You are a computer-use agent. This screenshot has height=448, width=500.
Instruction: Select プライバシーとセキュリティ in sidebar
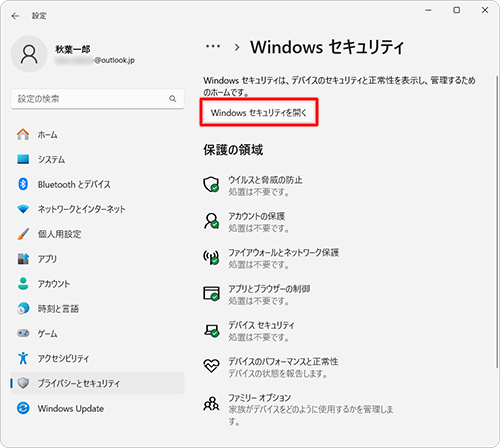97,383
